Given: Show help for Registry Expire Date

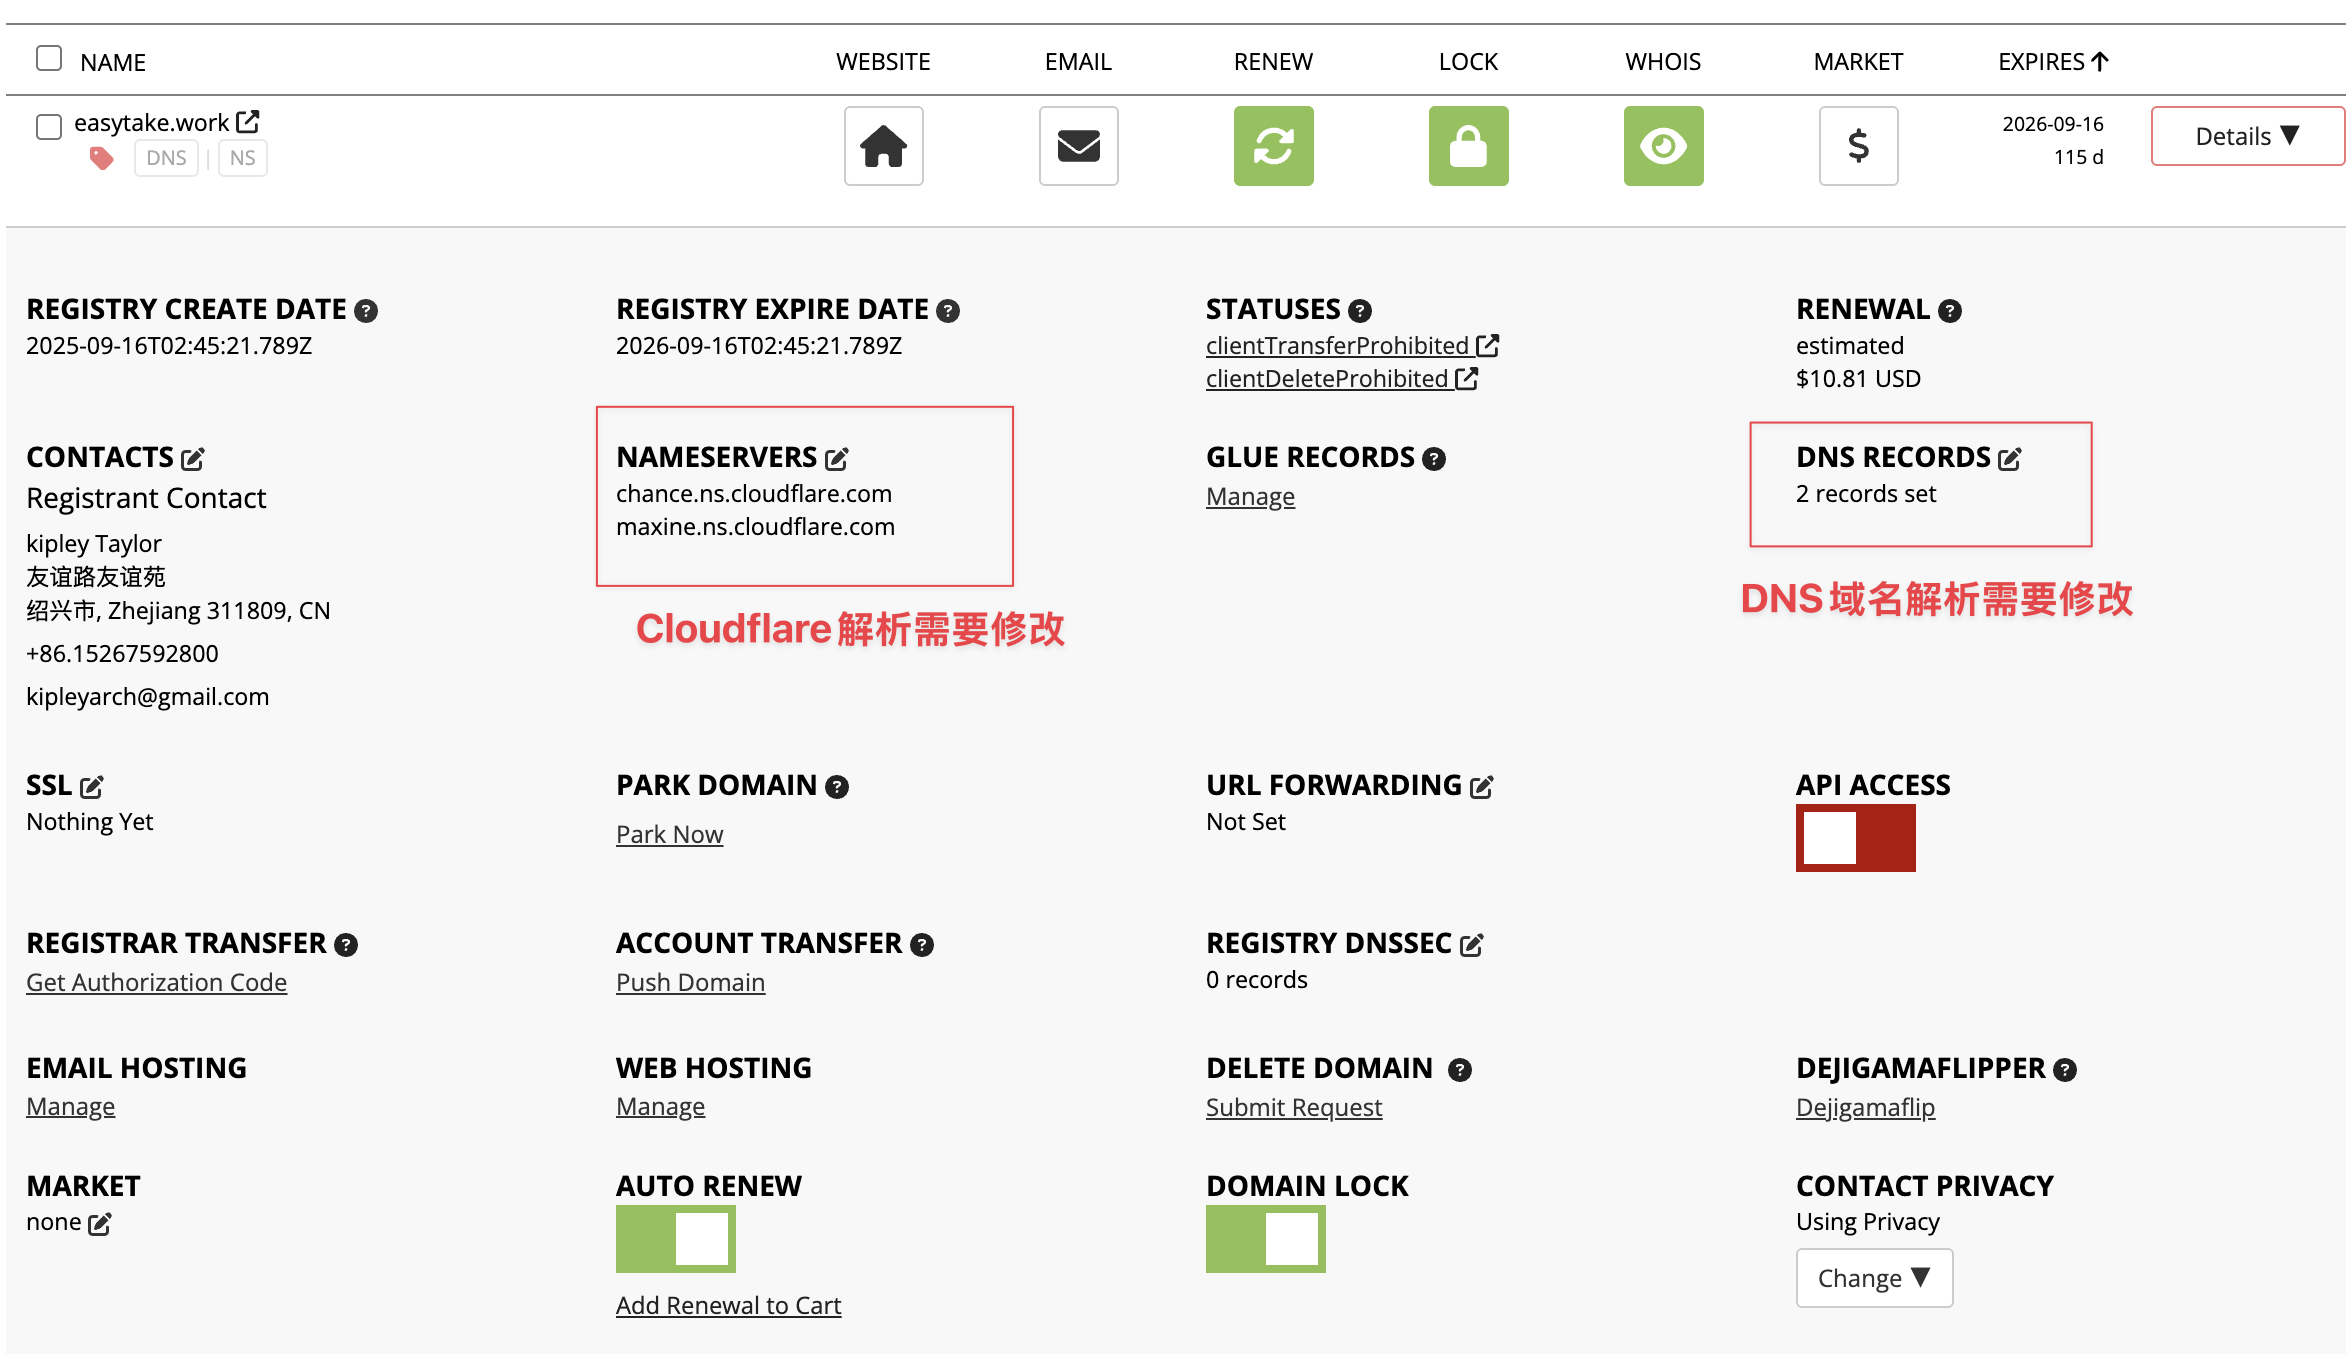Looking at the screenshot, I should [947, 311].
